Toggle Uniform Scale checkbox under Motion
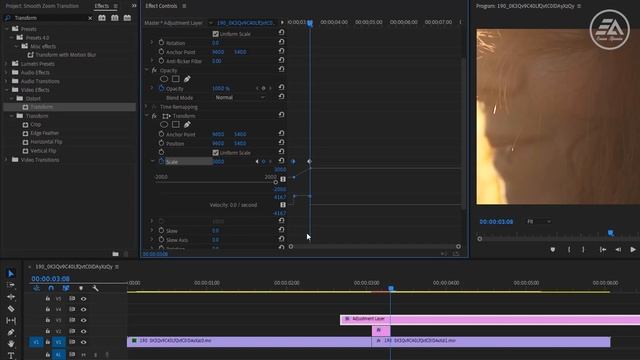The height and width of the screenshot is (360, 640). pyautogui.click(x=216, y=34)
